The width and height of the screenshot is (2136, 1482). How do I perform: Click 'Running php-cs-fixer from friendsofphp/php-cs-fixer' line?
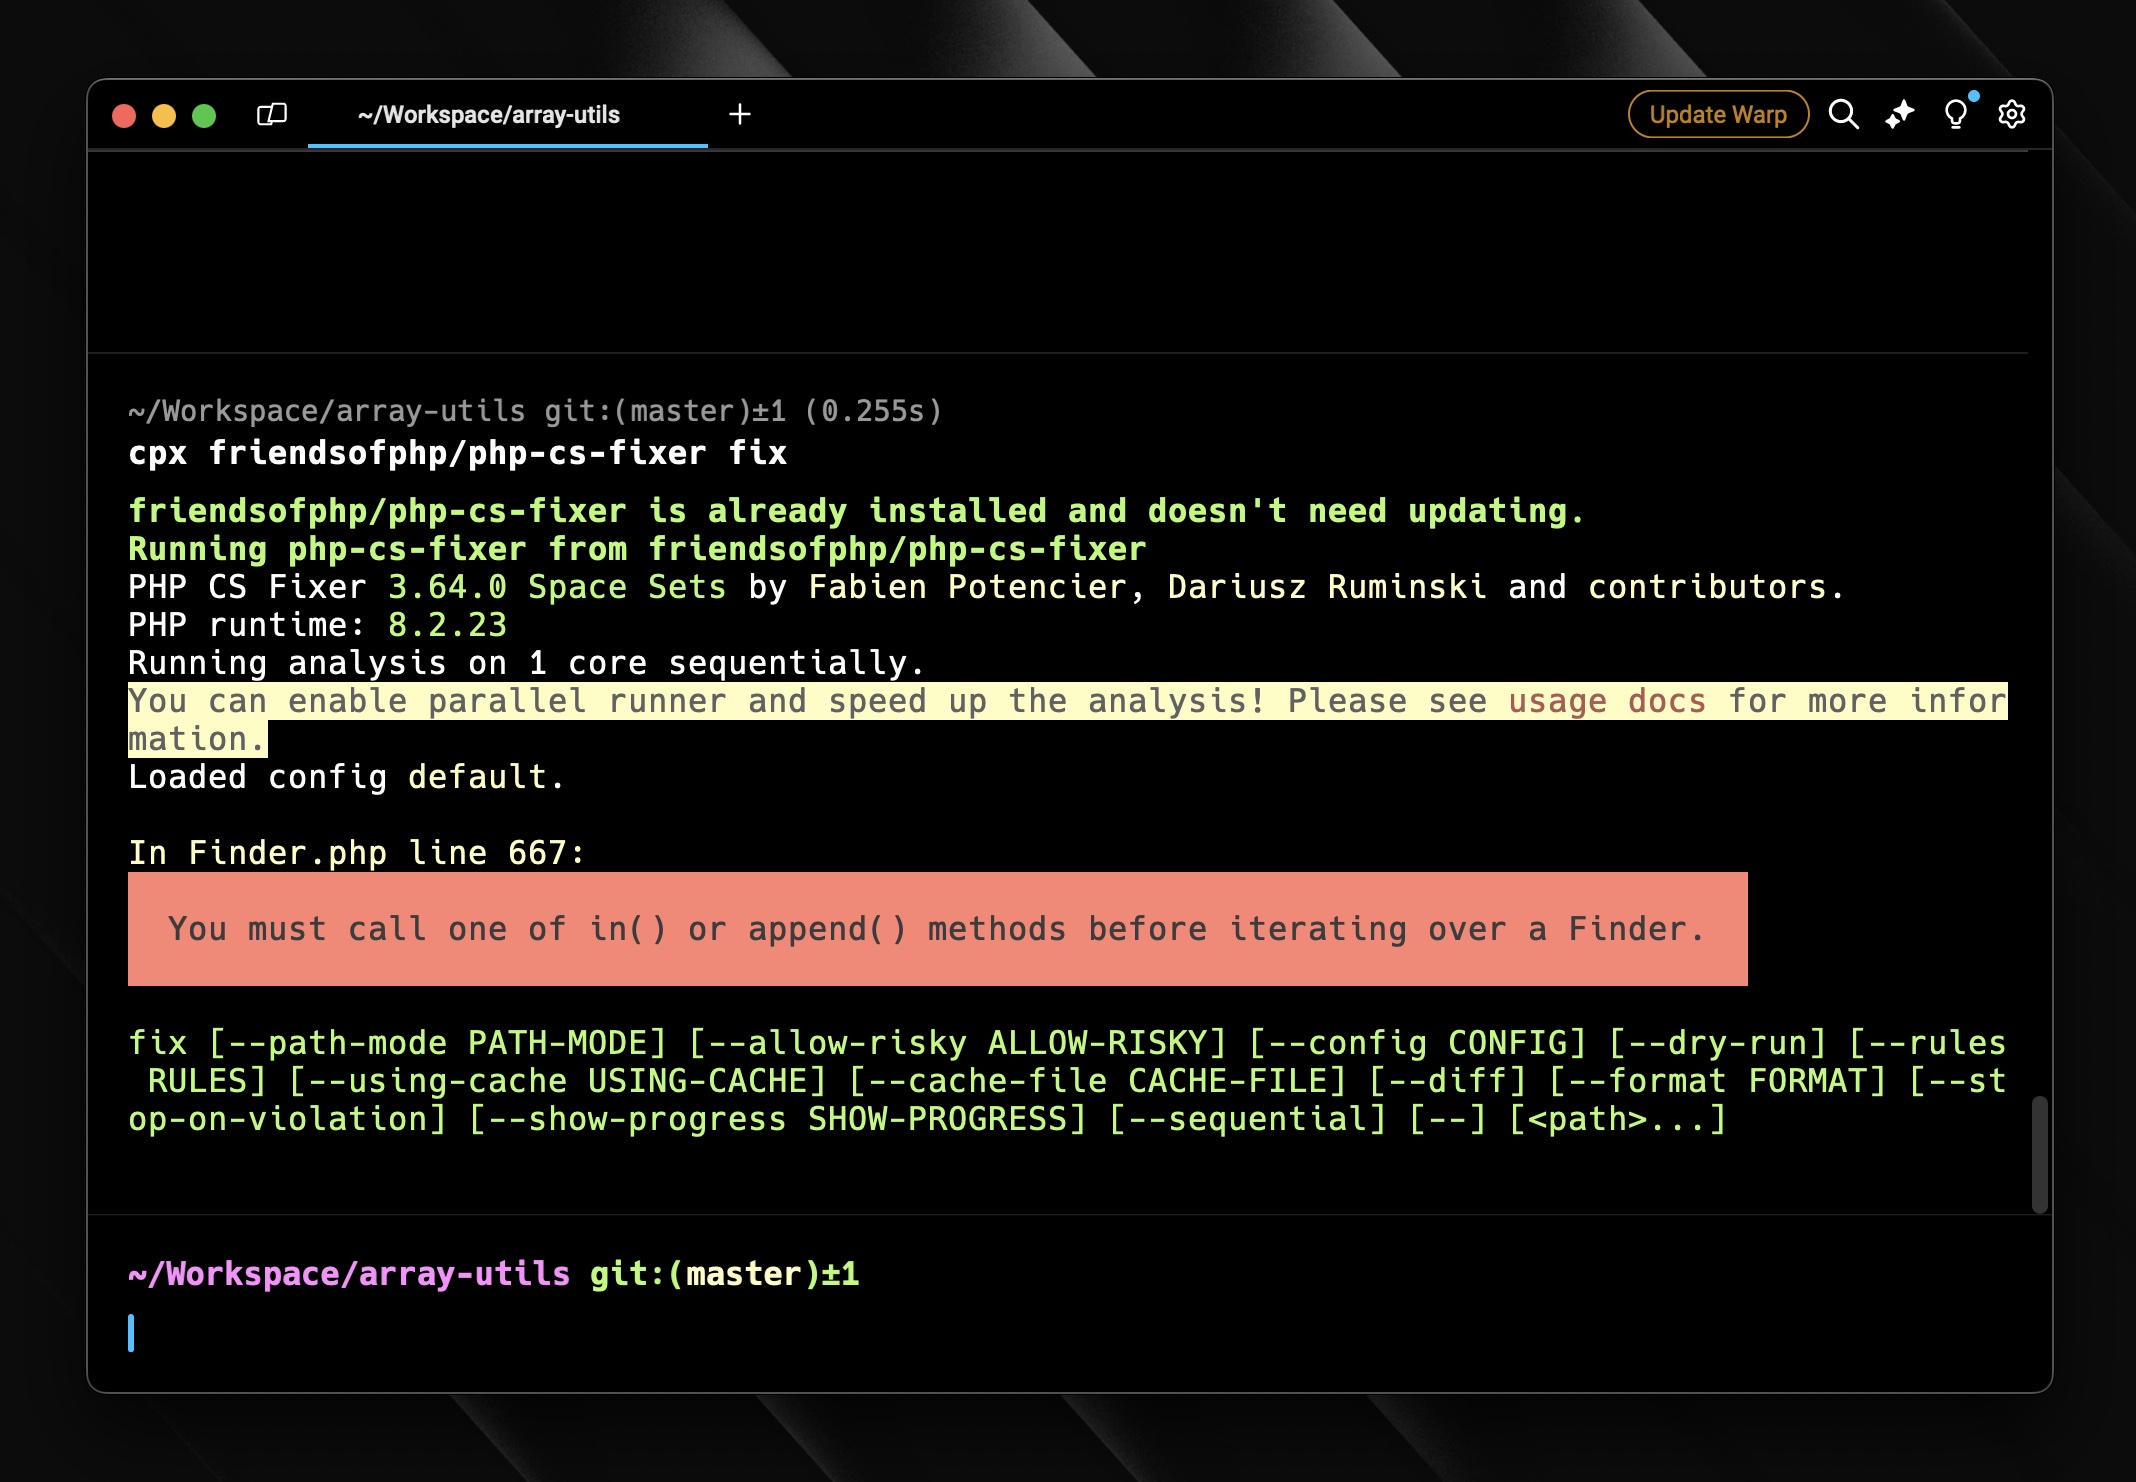click(637, 549)
